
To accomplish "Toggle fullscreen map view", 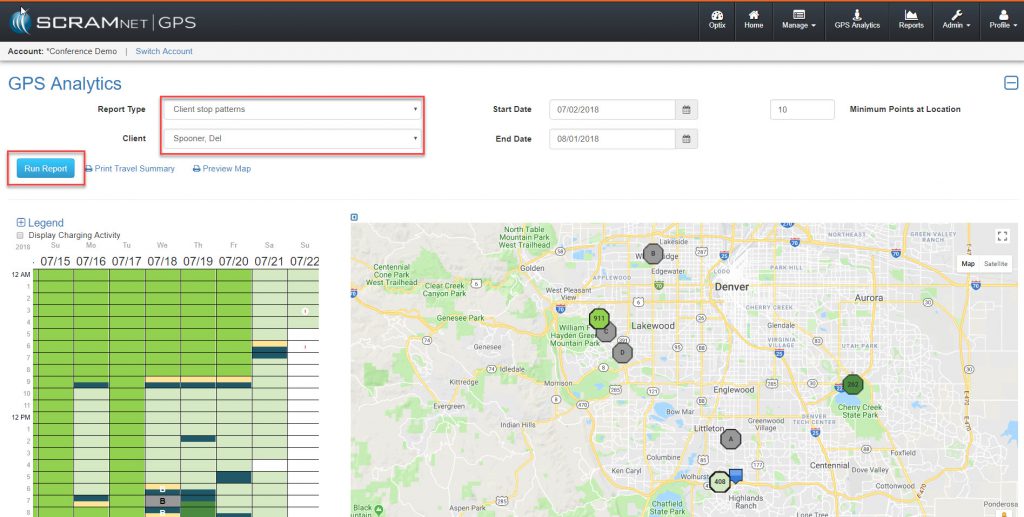I will coord(1002,236).
